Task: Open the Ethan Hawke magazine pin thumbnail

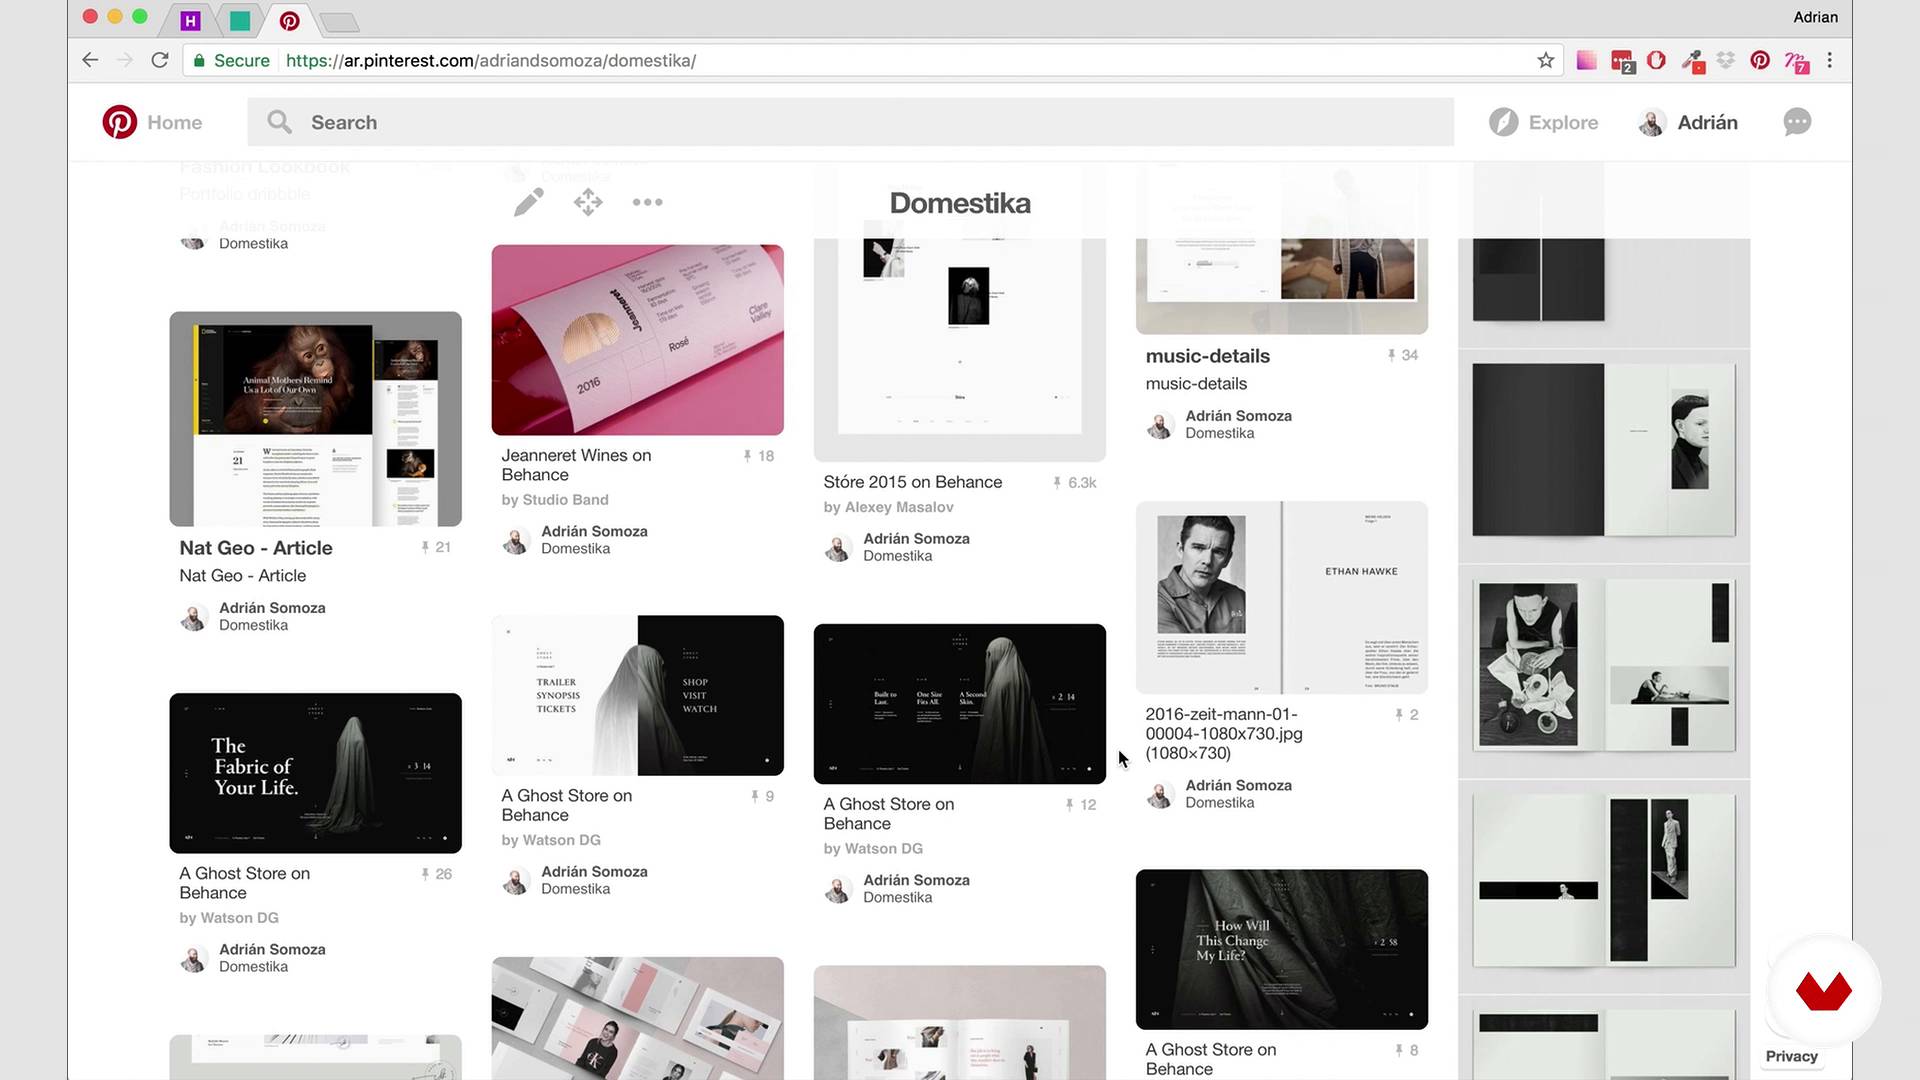Action: pos(1281,597)
